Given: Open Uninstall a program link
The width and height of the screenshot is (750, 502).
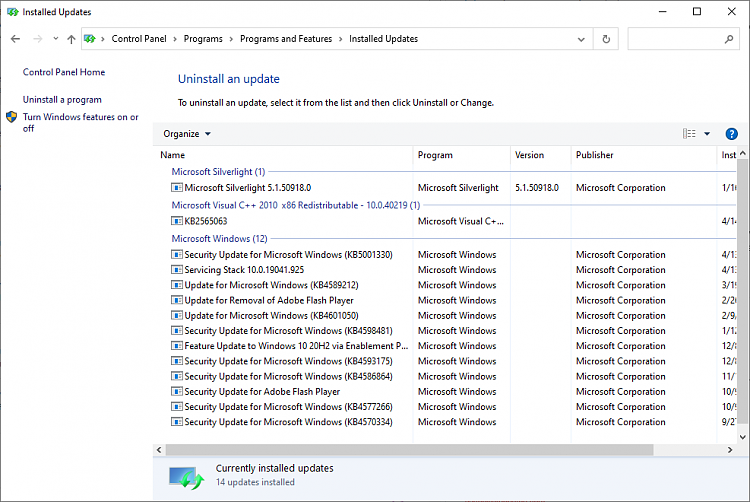Looking at the screenshot, I should click(x=62, y=99).
